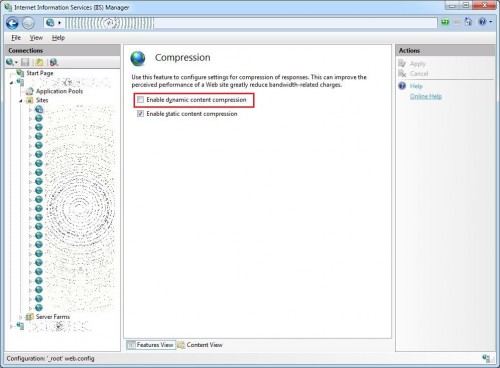The width and height of the screenshot is (500, 368).
Task: Click the Compression globe heading icon
Action: 138,59
